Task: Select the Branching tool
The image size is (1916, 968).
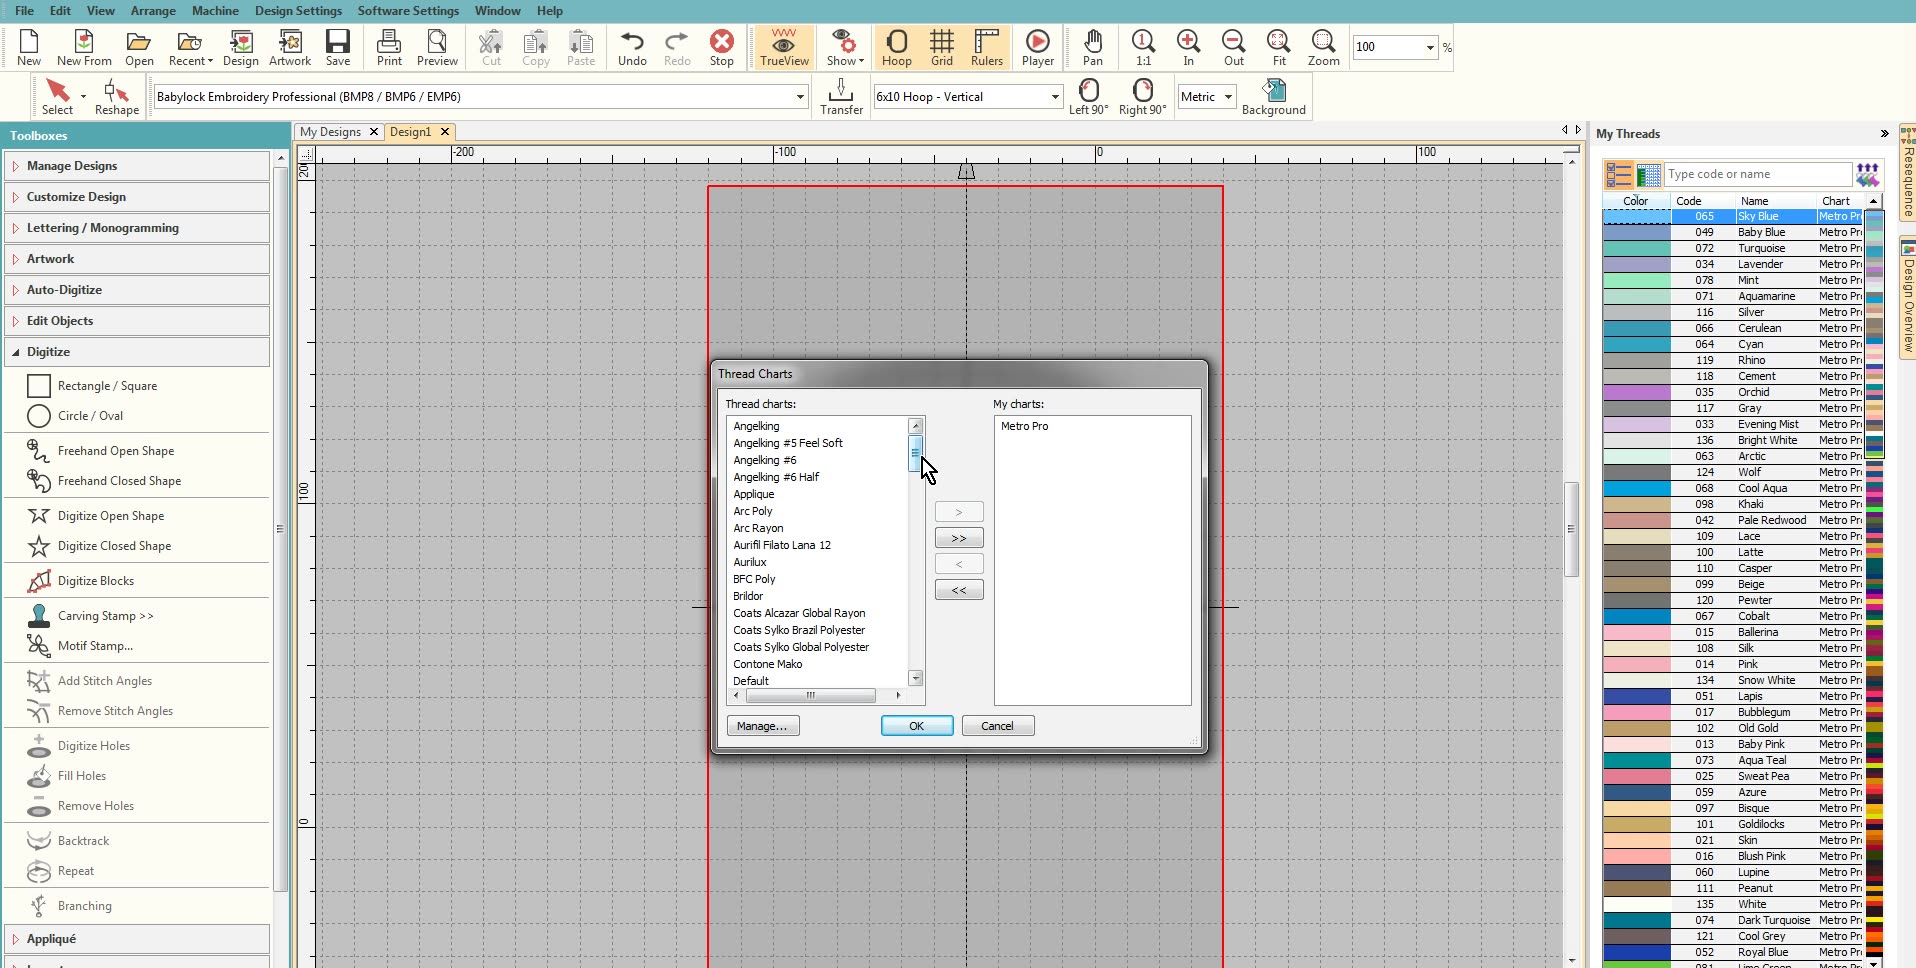Action: point(84,906)
